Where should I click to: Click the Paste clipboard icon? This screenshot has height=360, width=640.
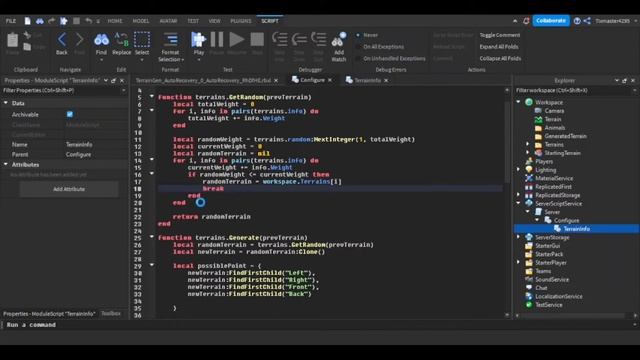pyautogui.click(x=13, y=40)
